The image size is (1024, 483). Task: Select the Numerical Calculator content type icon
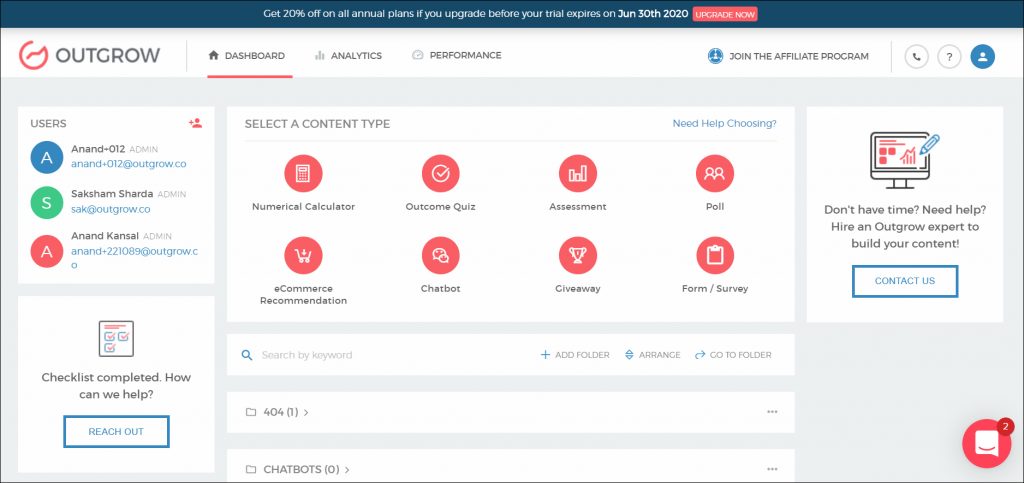(303, 174)
